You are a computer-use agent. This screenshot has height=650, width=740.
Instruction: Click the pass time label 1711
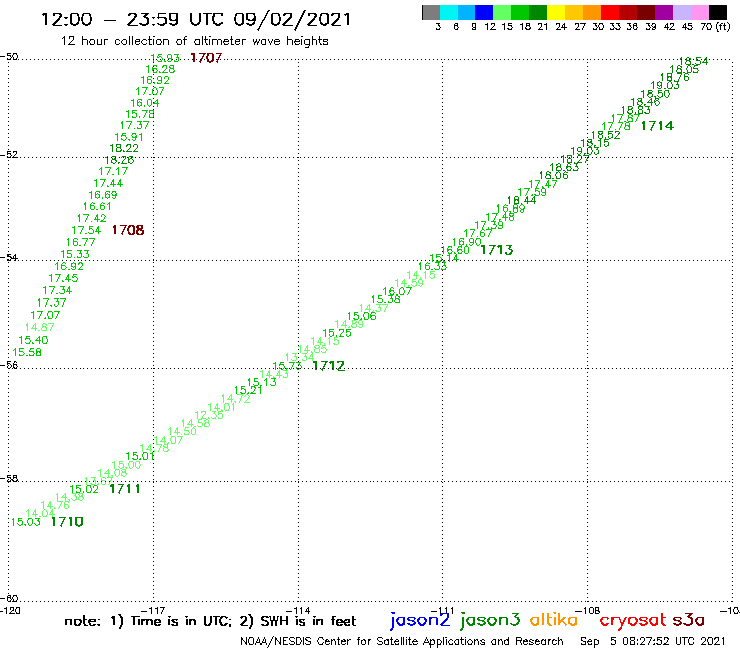(x=125, y=489)
